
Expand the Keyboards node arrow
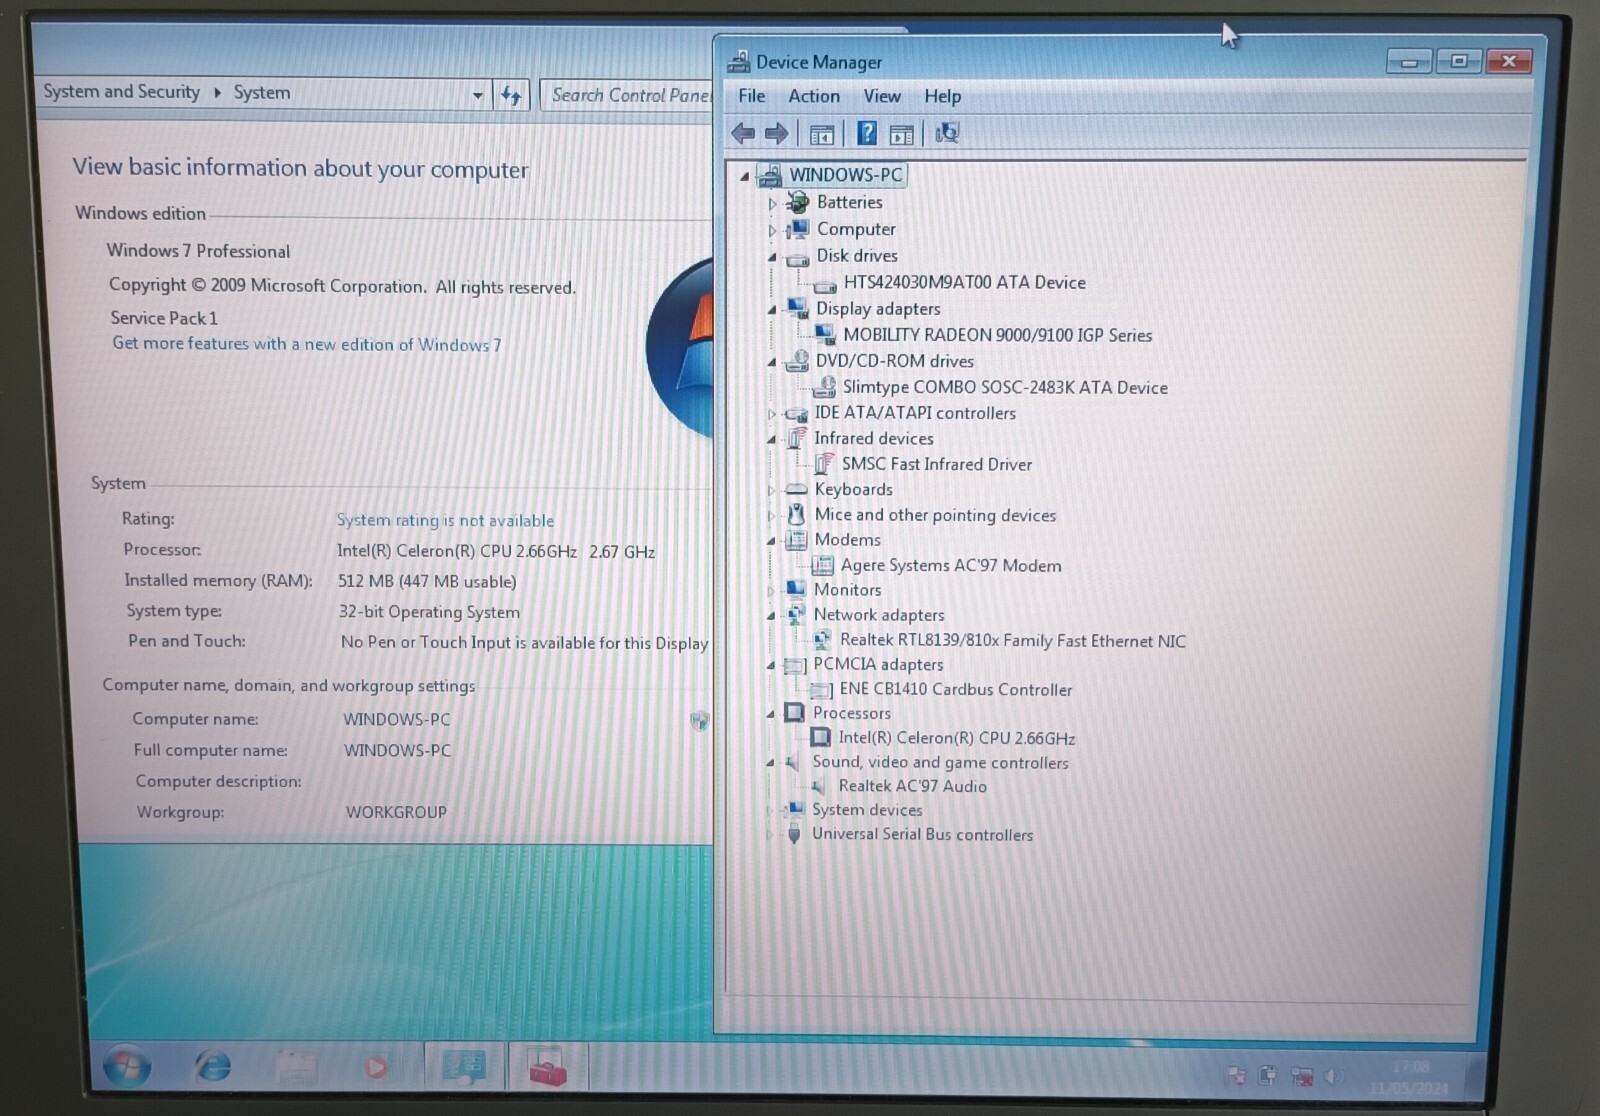771,490
